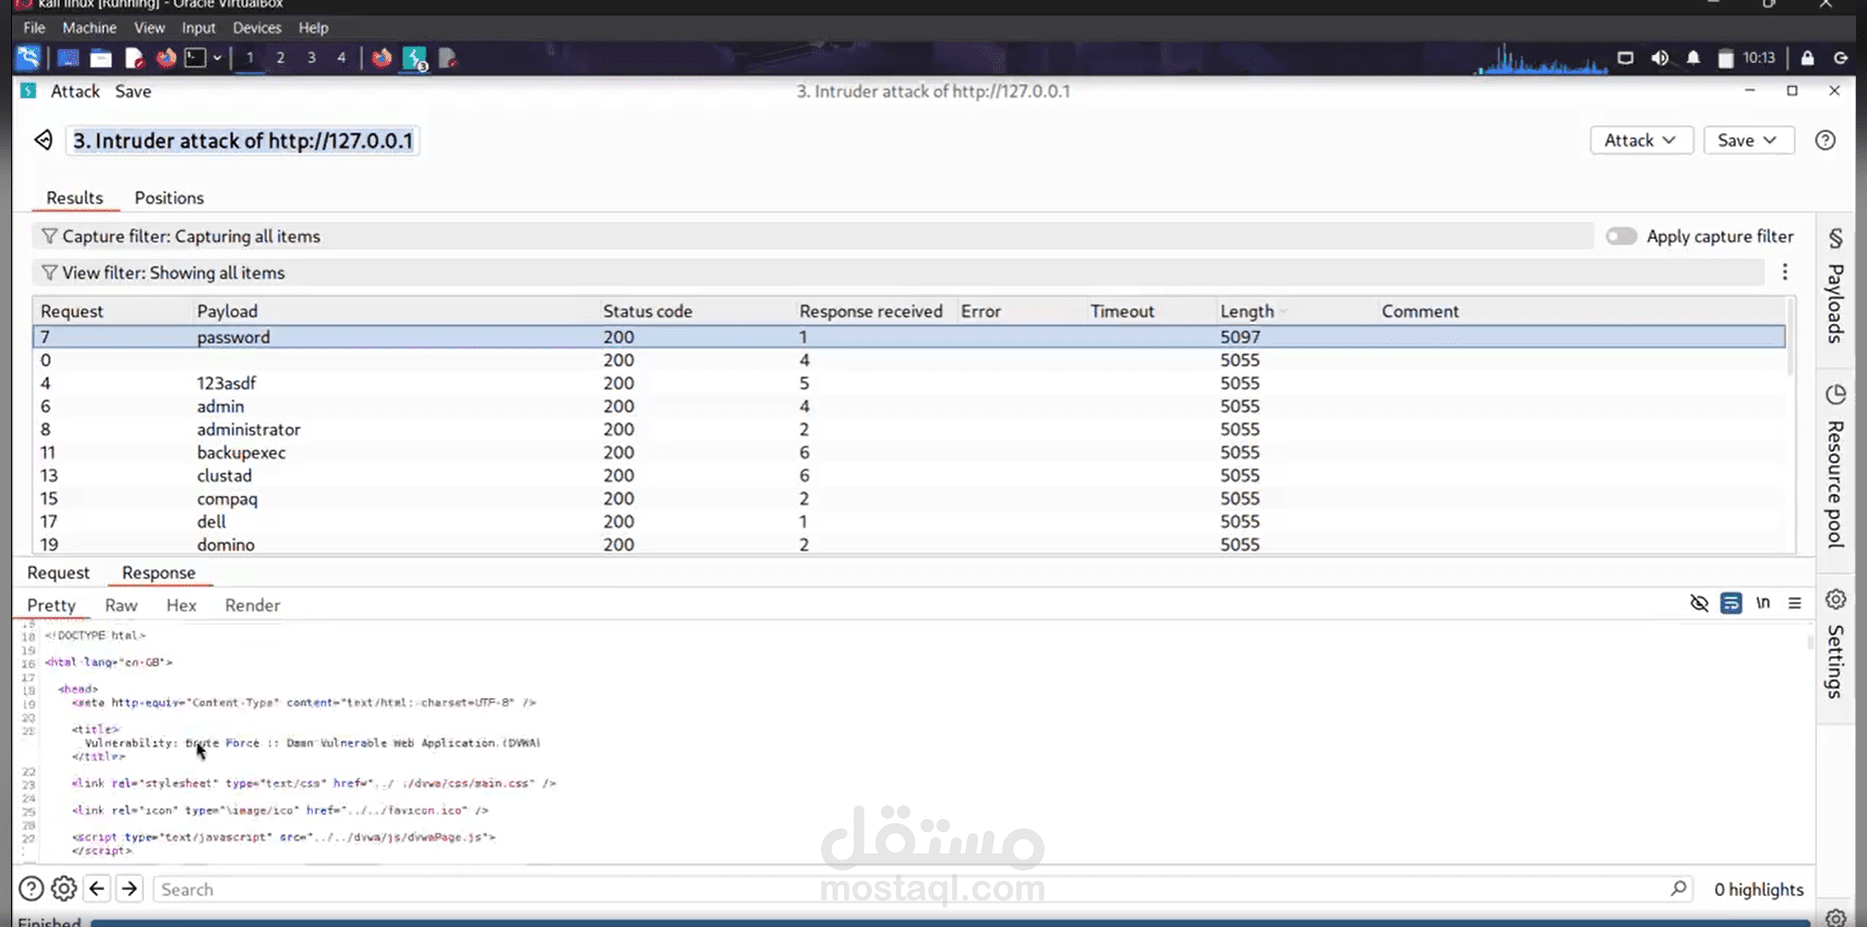1867x927 pixels.
Task: Open the three-dot options menu beside view filter
Action: (1785, 272)
